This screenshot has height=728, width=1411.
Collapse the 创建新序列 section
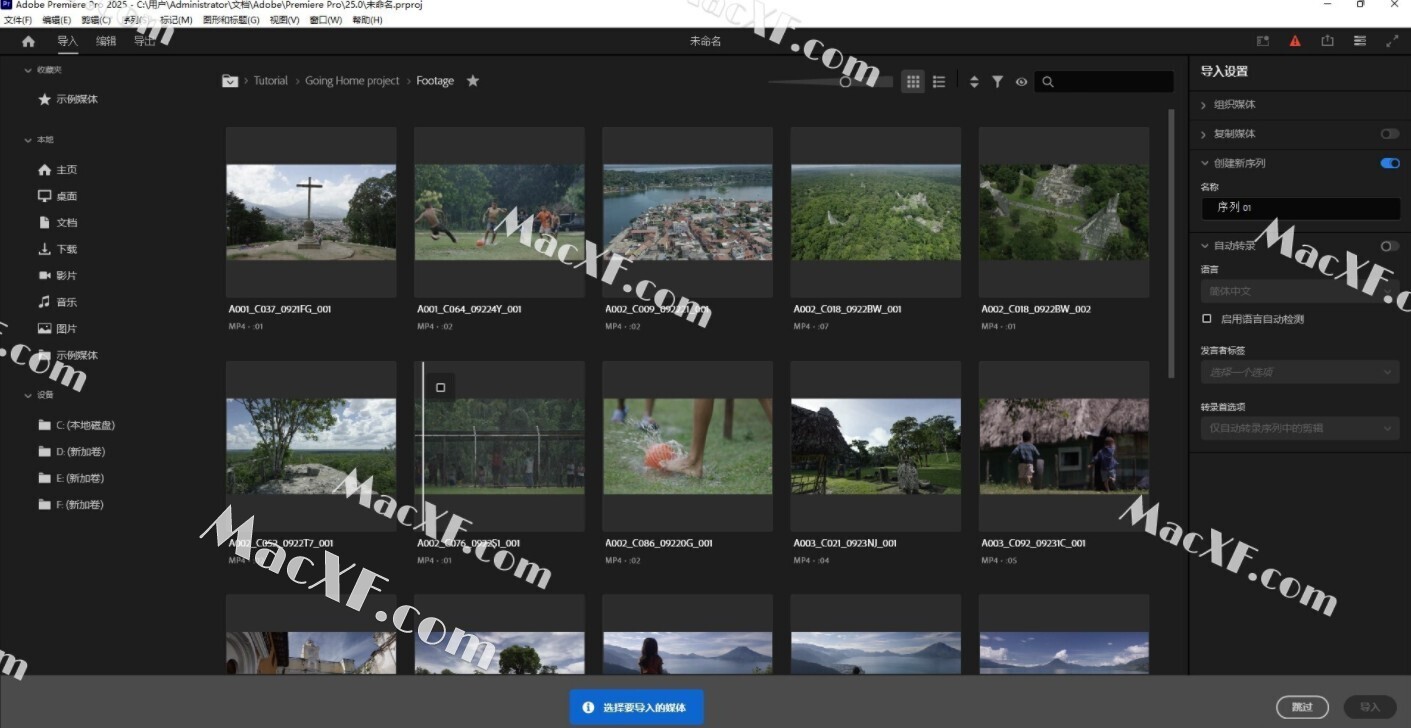(1205, 163)
